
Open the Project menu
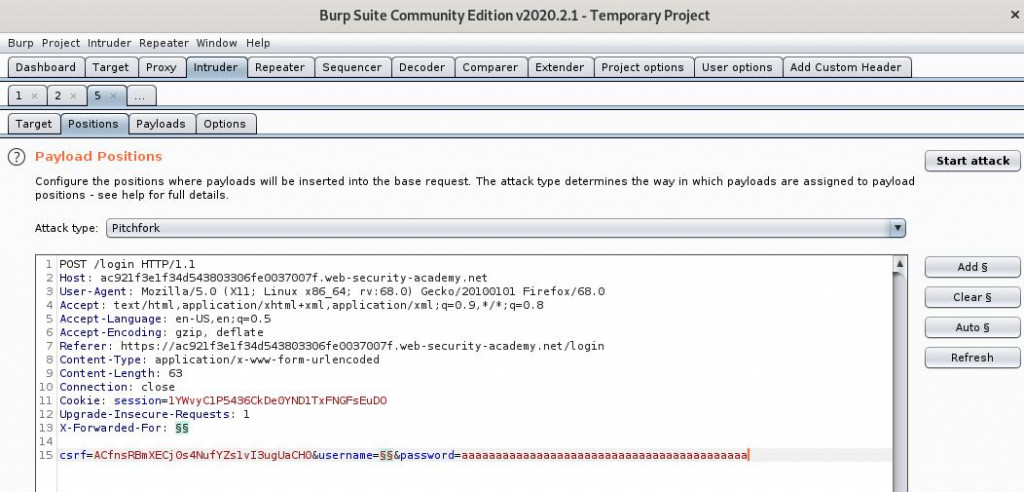tap(61, 43)
